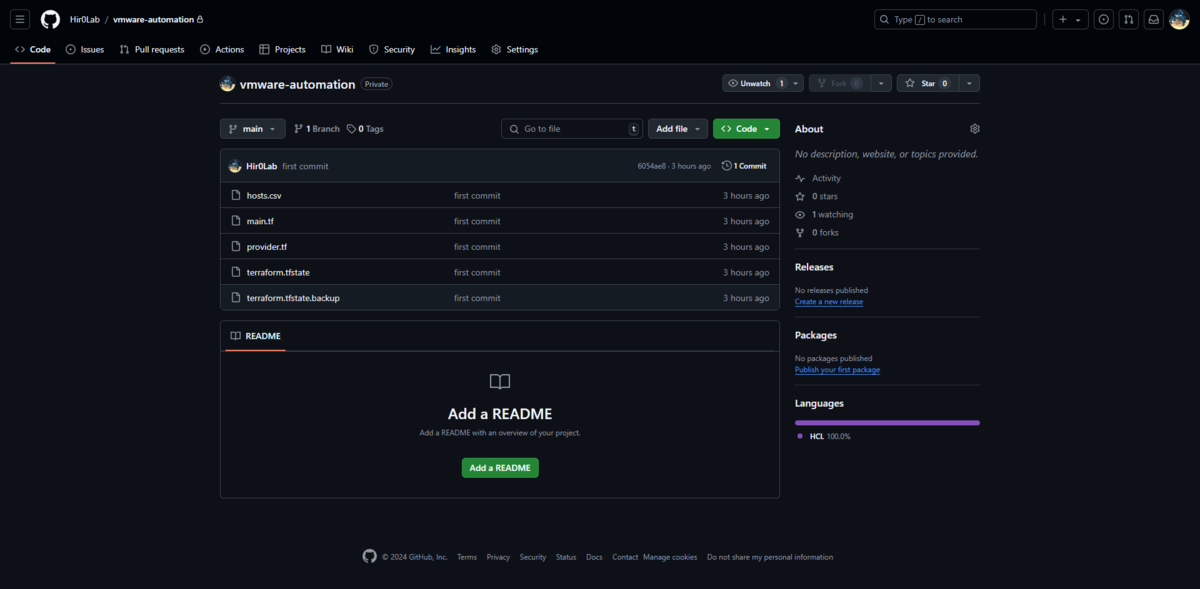Switch to the Issues tab
Viewport: 1200px width, 589px height.
tap(85, 49)
